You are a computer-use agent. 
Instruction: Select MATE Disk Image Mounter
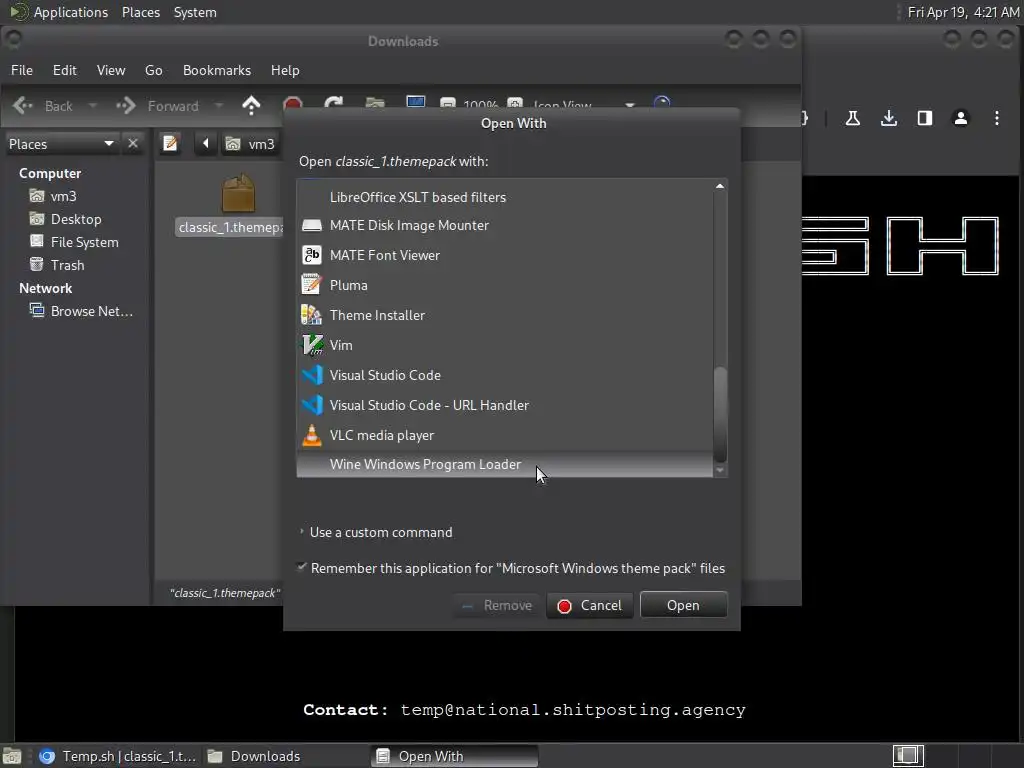click(505, 225)
